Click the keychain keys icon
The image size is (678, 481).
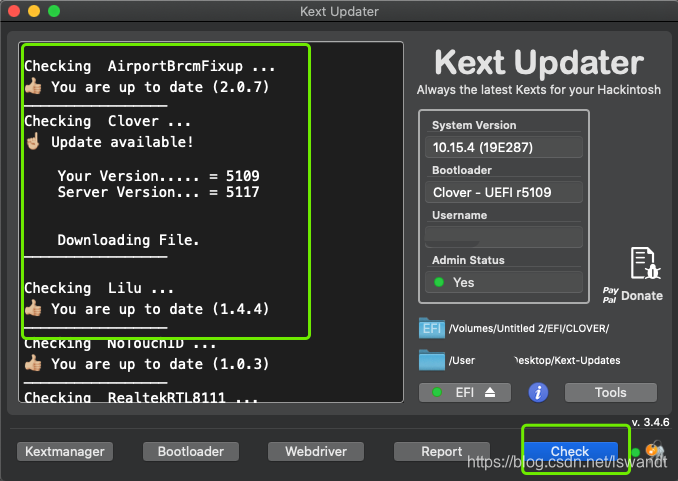coord(655,450)
